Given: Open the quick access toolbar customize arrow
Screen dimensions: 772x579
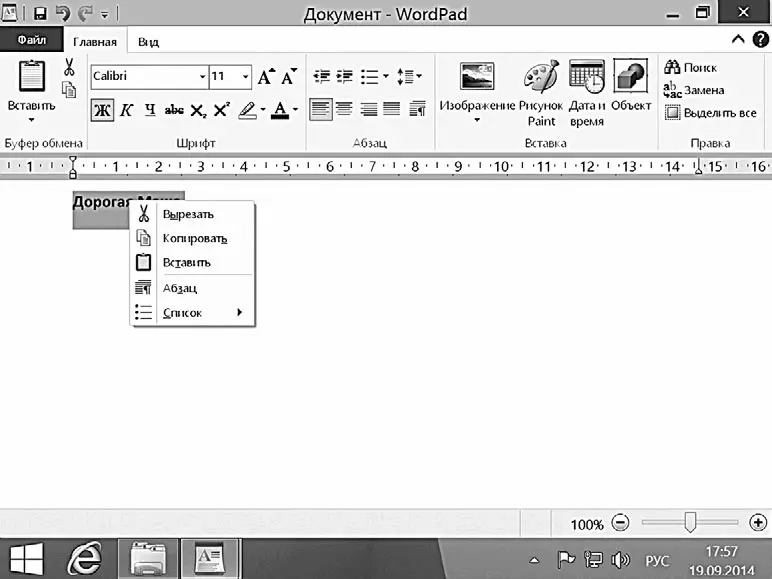Looking at the screenshot, I should click(x=104, y=15).
